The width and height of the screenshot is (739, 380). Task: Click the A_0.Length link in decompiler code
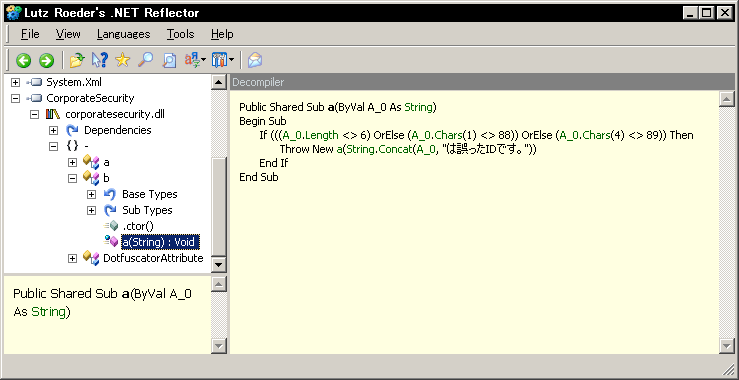pyautogui.click(x=311, y=135)
